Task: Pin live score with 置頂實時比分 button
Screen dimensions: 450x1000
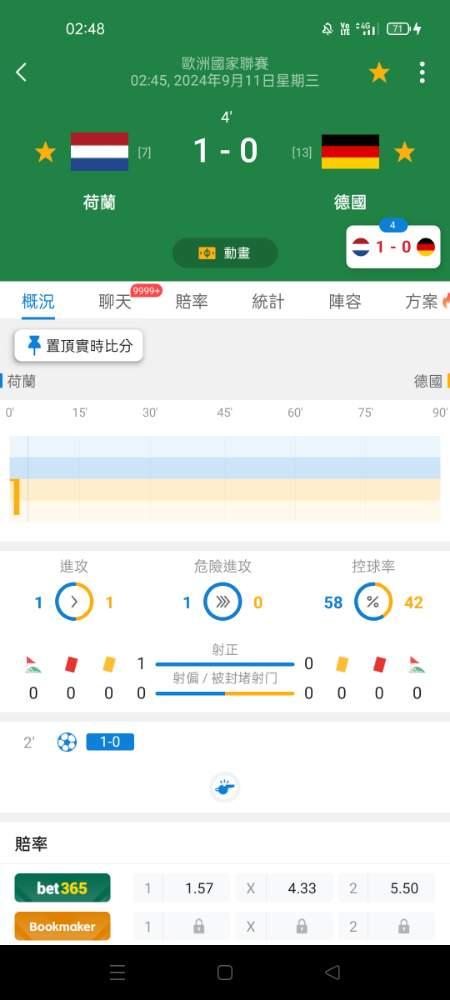Action: (x=79, y=346)
